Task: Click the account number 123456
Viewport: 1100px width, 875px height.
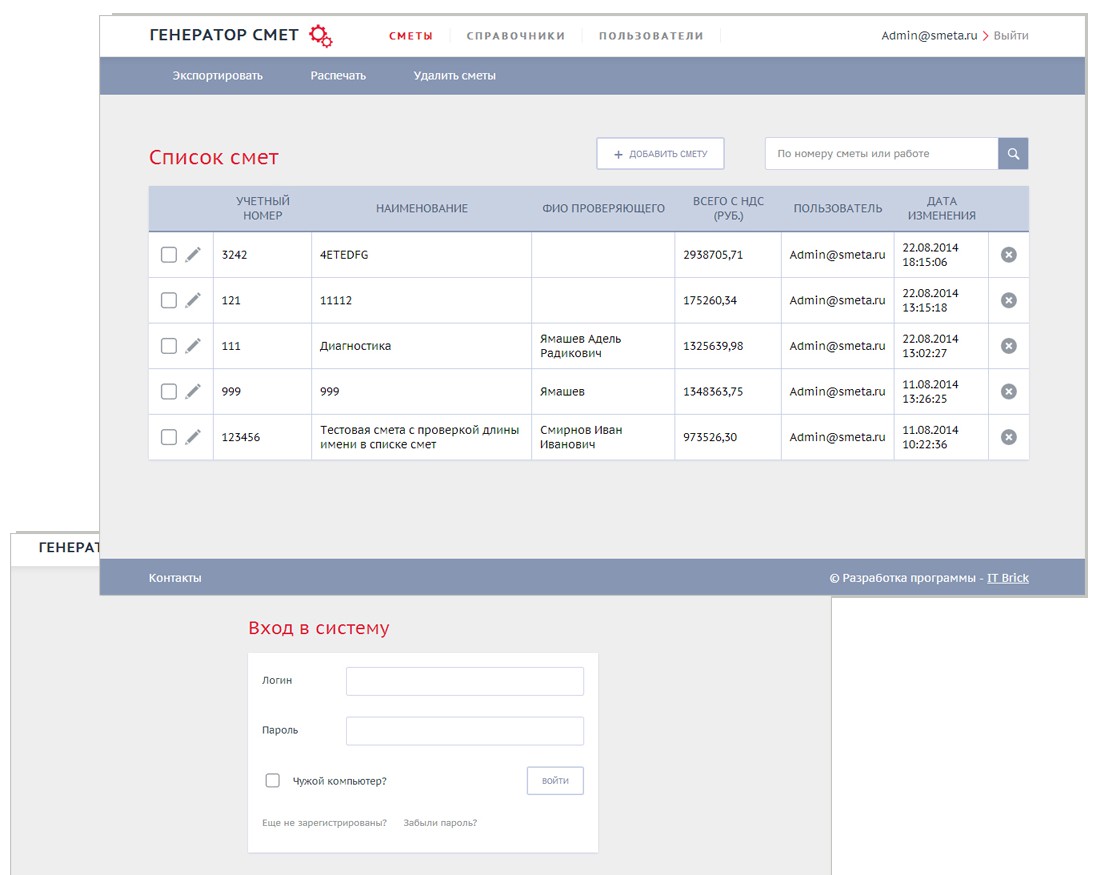Action: coord(241,437)
